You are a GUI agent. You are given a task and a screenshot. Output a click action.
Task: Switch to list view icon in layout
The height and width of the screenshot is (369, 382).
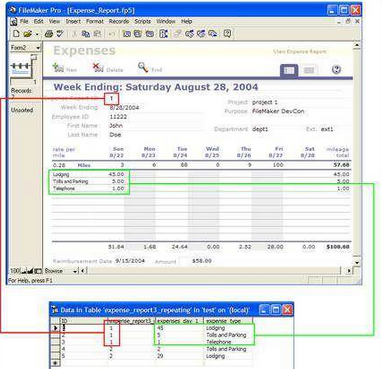point(309,70)
